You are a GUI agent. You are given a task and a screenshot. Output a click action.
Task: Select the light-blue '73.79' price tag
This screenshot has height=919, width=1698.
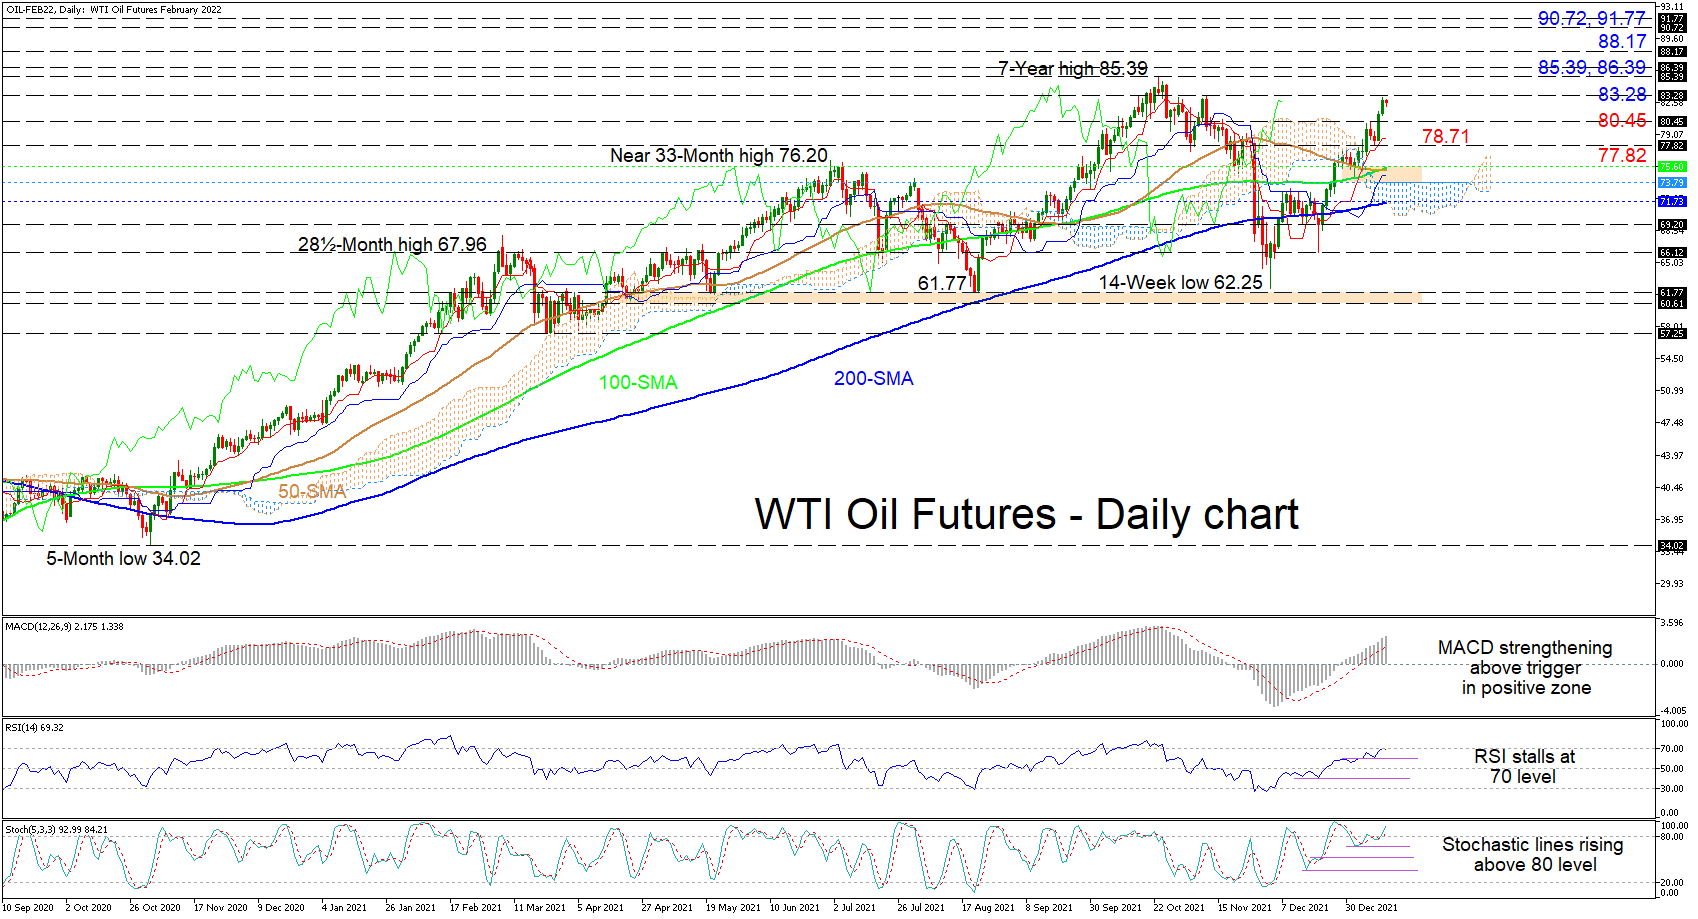(1672, 183)
